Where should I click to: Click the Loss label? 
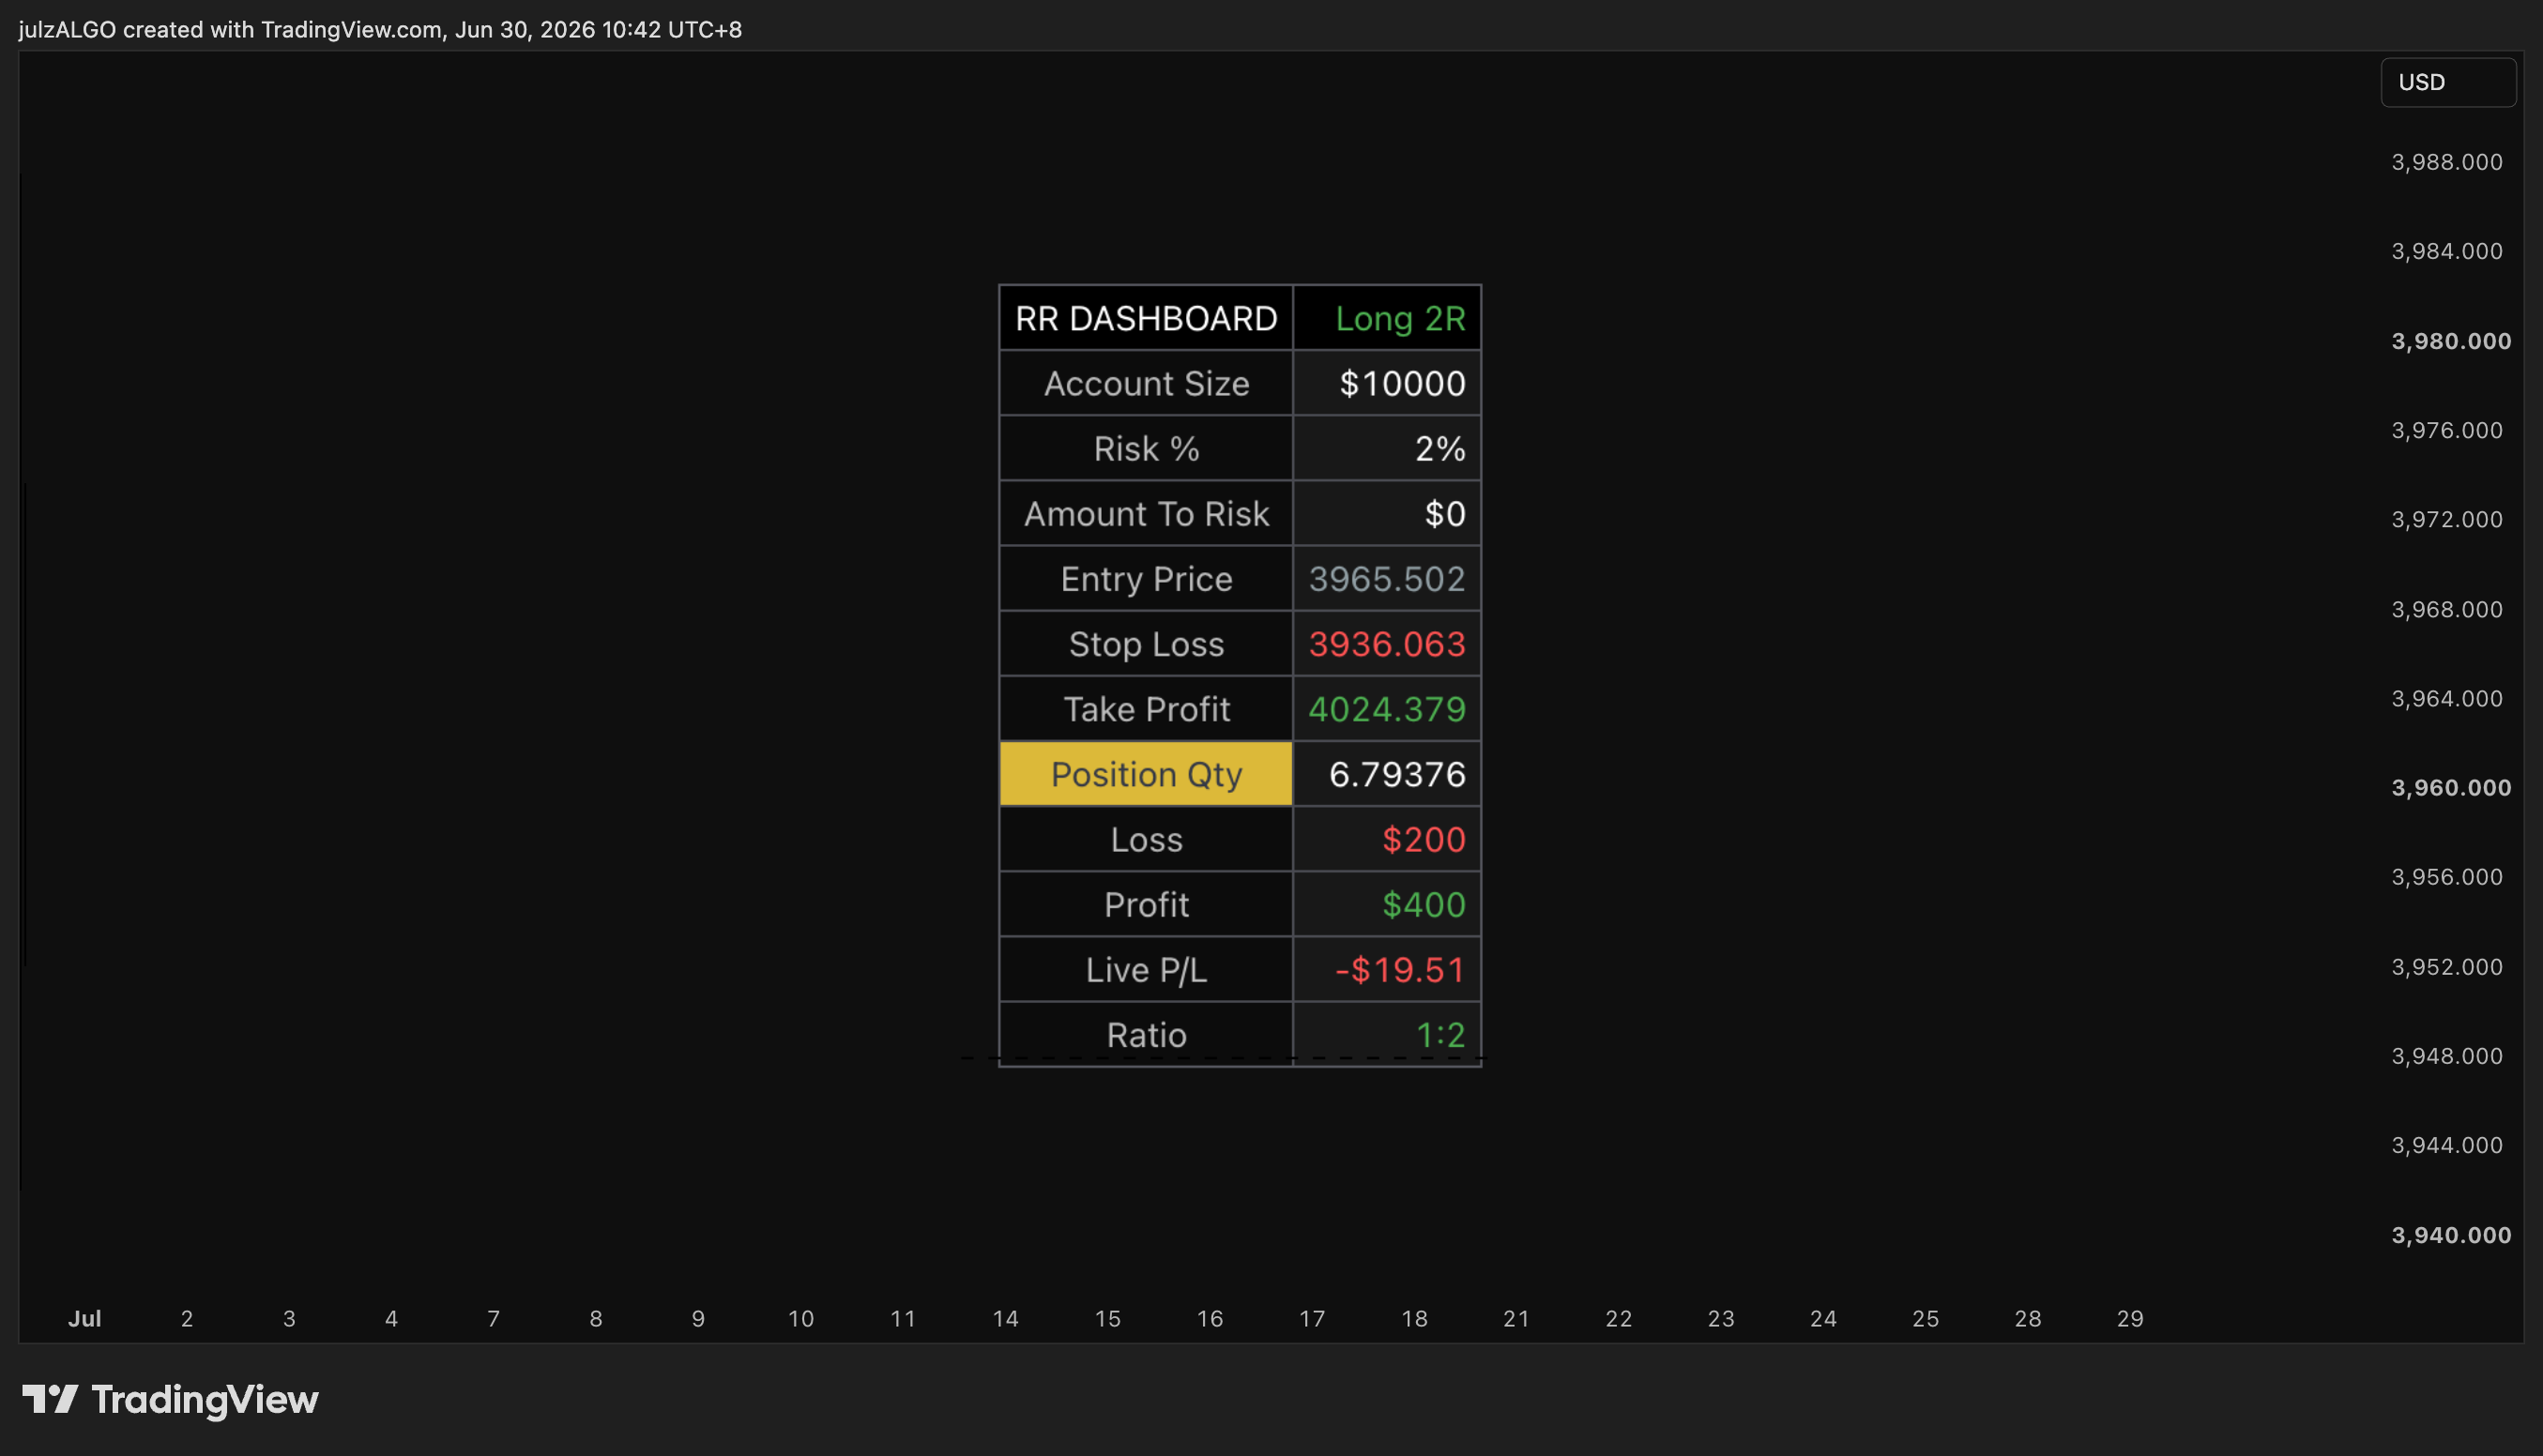point(1146,839)
